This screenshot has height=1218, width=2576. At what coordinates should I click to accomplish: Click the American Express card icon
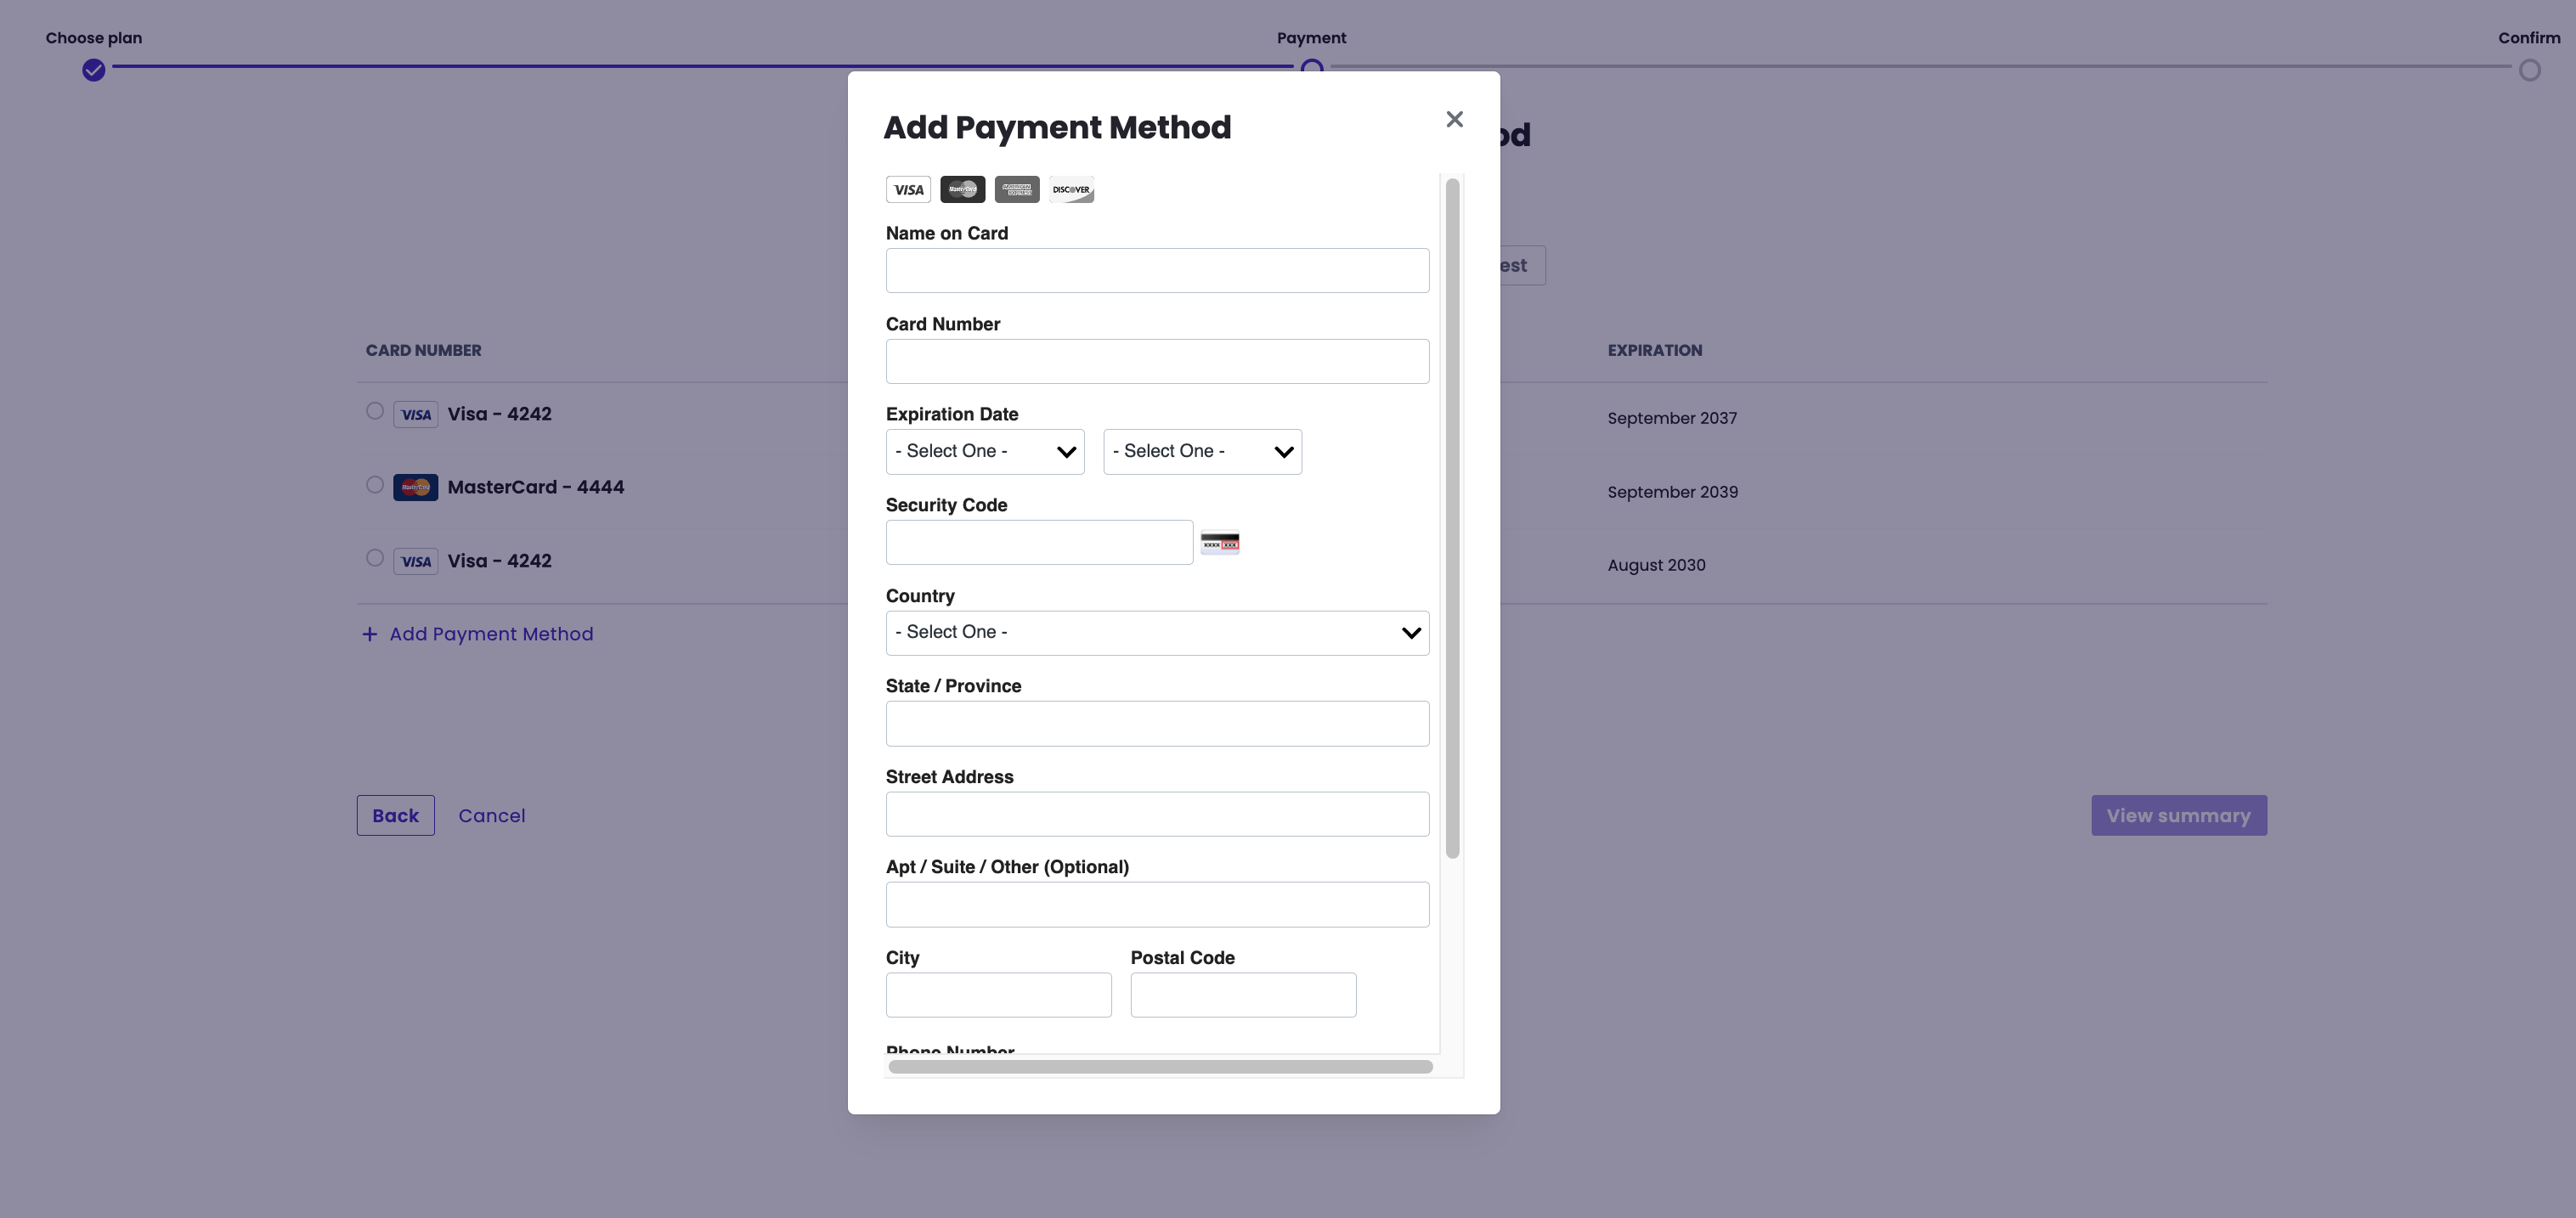pos(1017,189)
